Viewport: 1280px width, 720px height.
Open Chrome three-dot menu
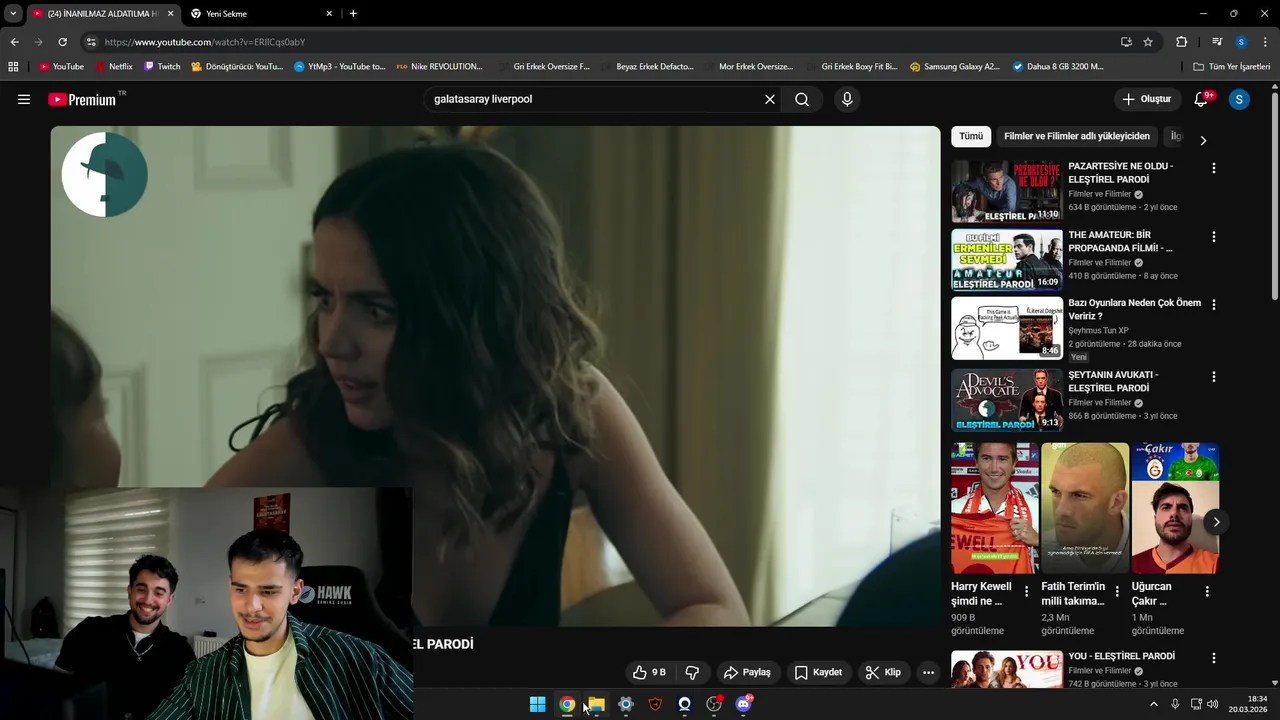[x=1266, y=42]
